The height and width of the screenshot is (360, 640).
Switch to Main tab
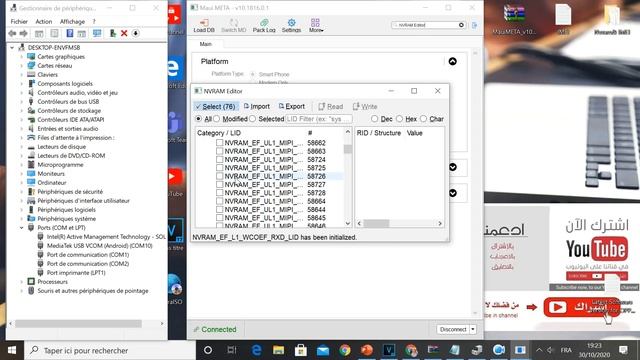click(x=206, y=44)
